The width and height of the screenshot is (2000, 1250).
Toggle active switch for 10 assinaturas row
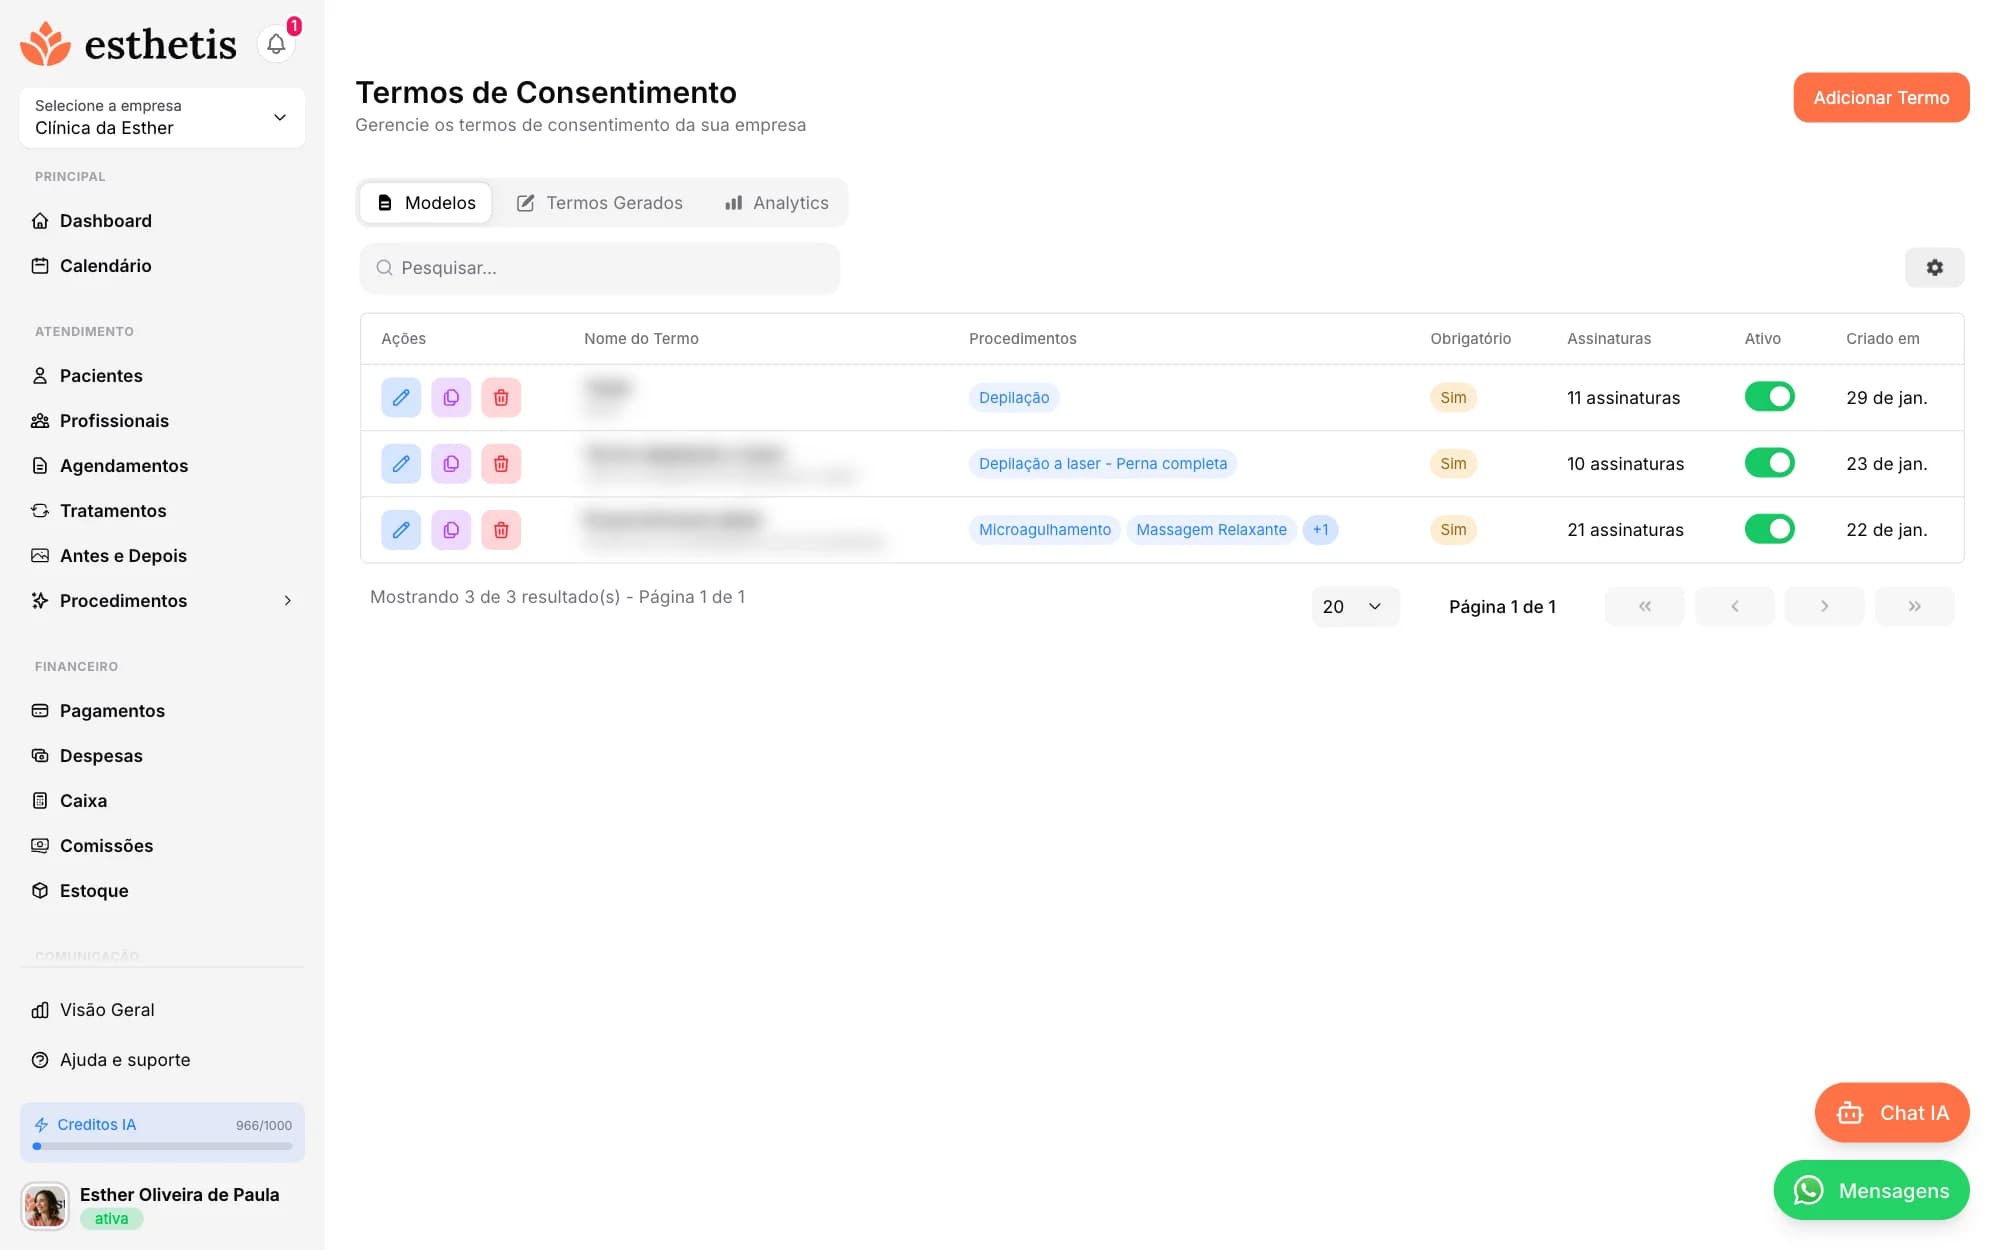click(1769, 463)
